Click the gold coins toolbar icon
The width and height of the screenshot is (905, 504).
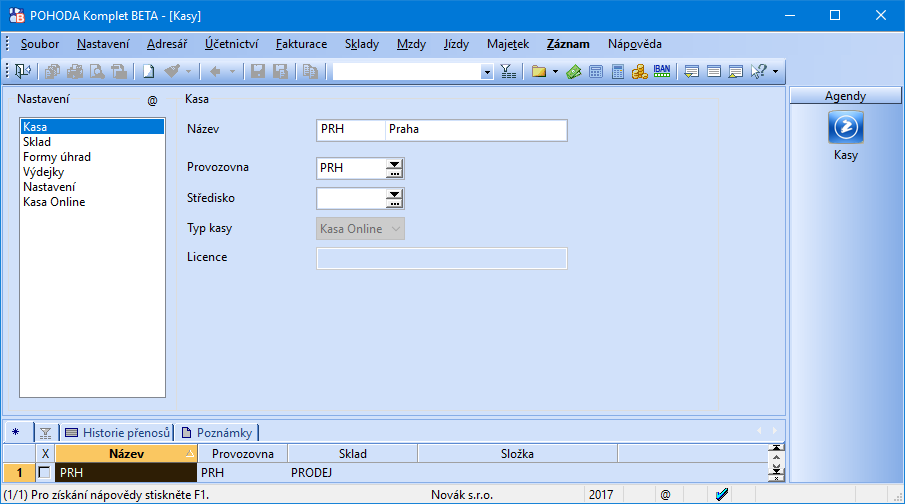pyautogui.click(x=640, y=71)
